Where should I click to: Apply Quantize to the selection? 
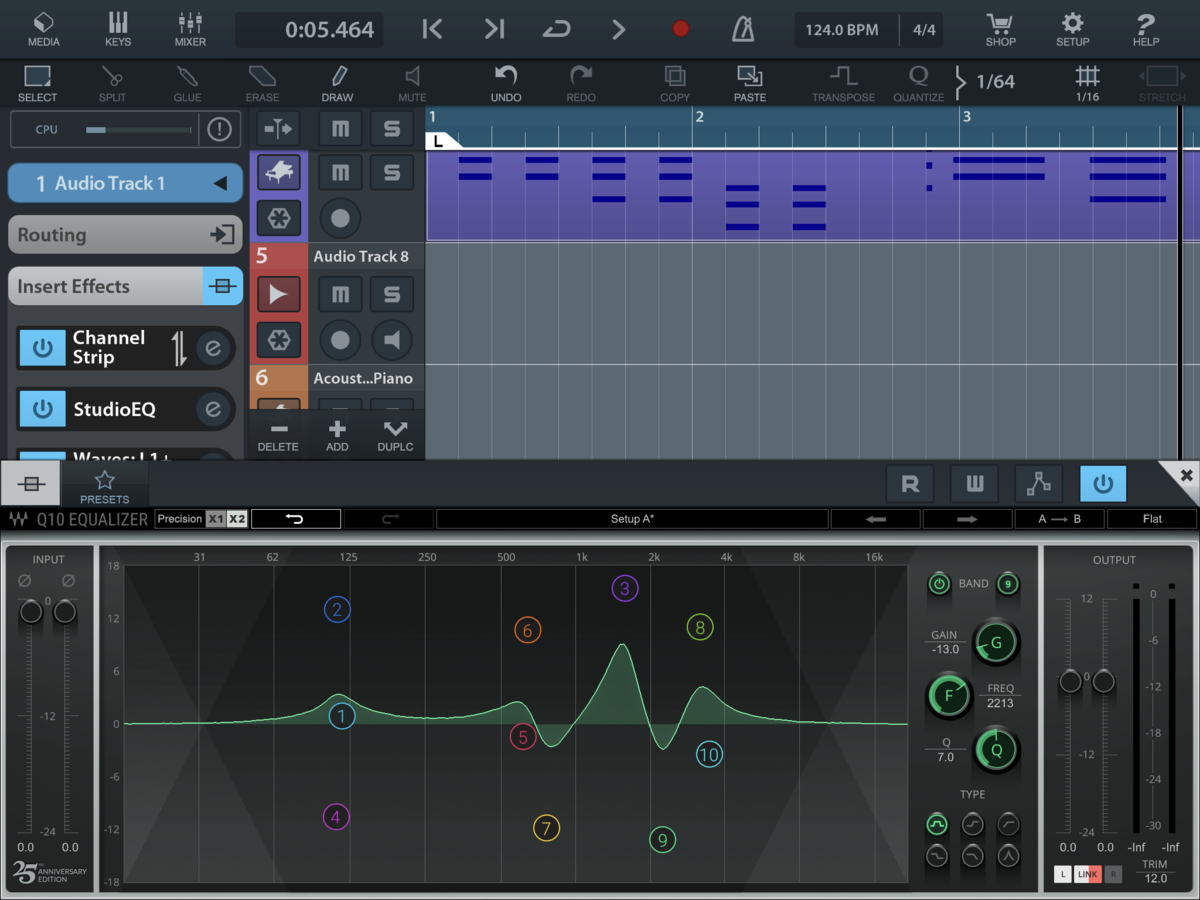[x=918, y=83]
